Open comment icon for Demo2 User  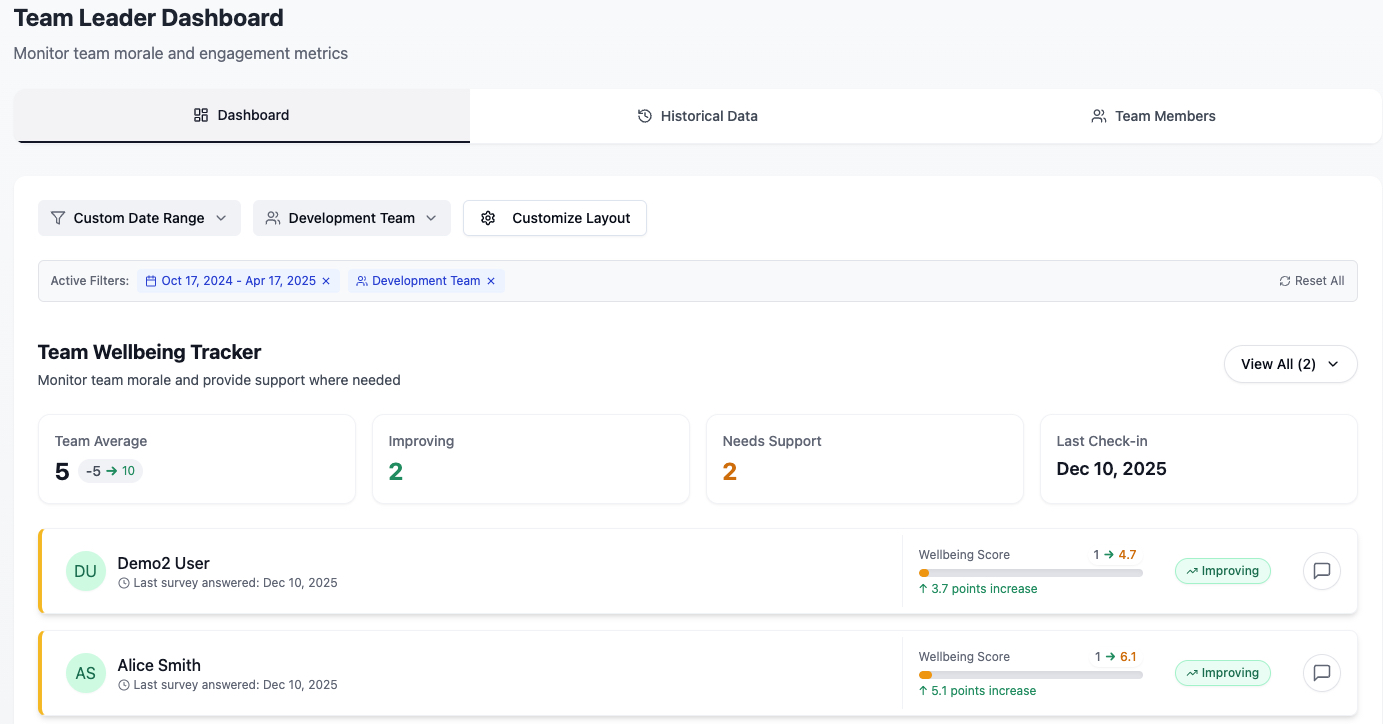[1321, 571]
